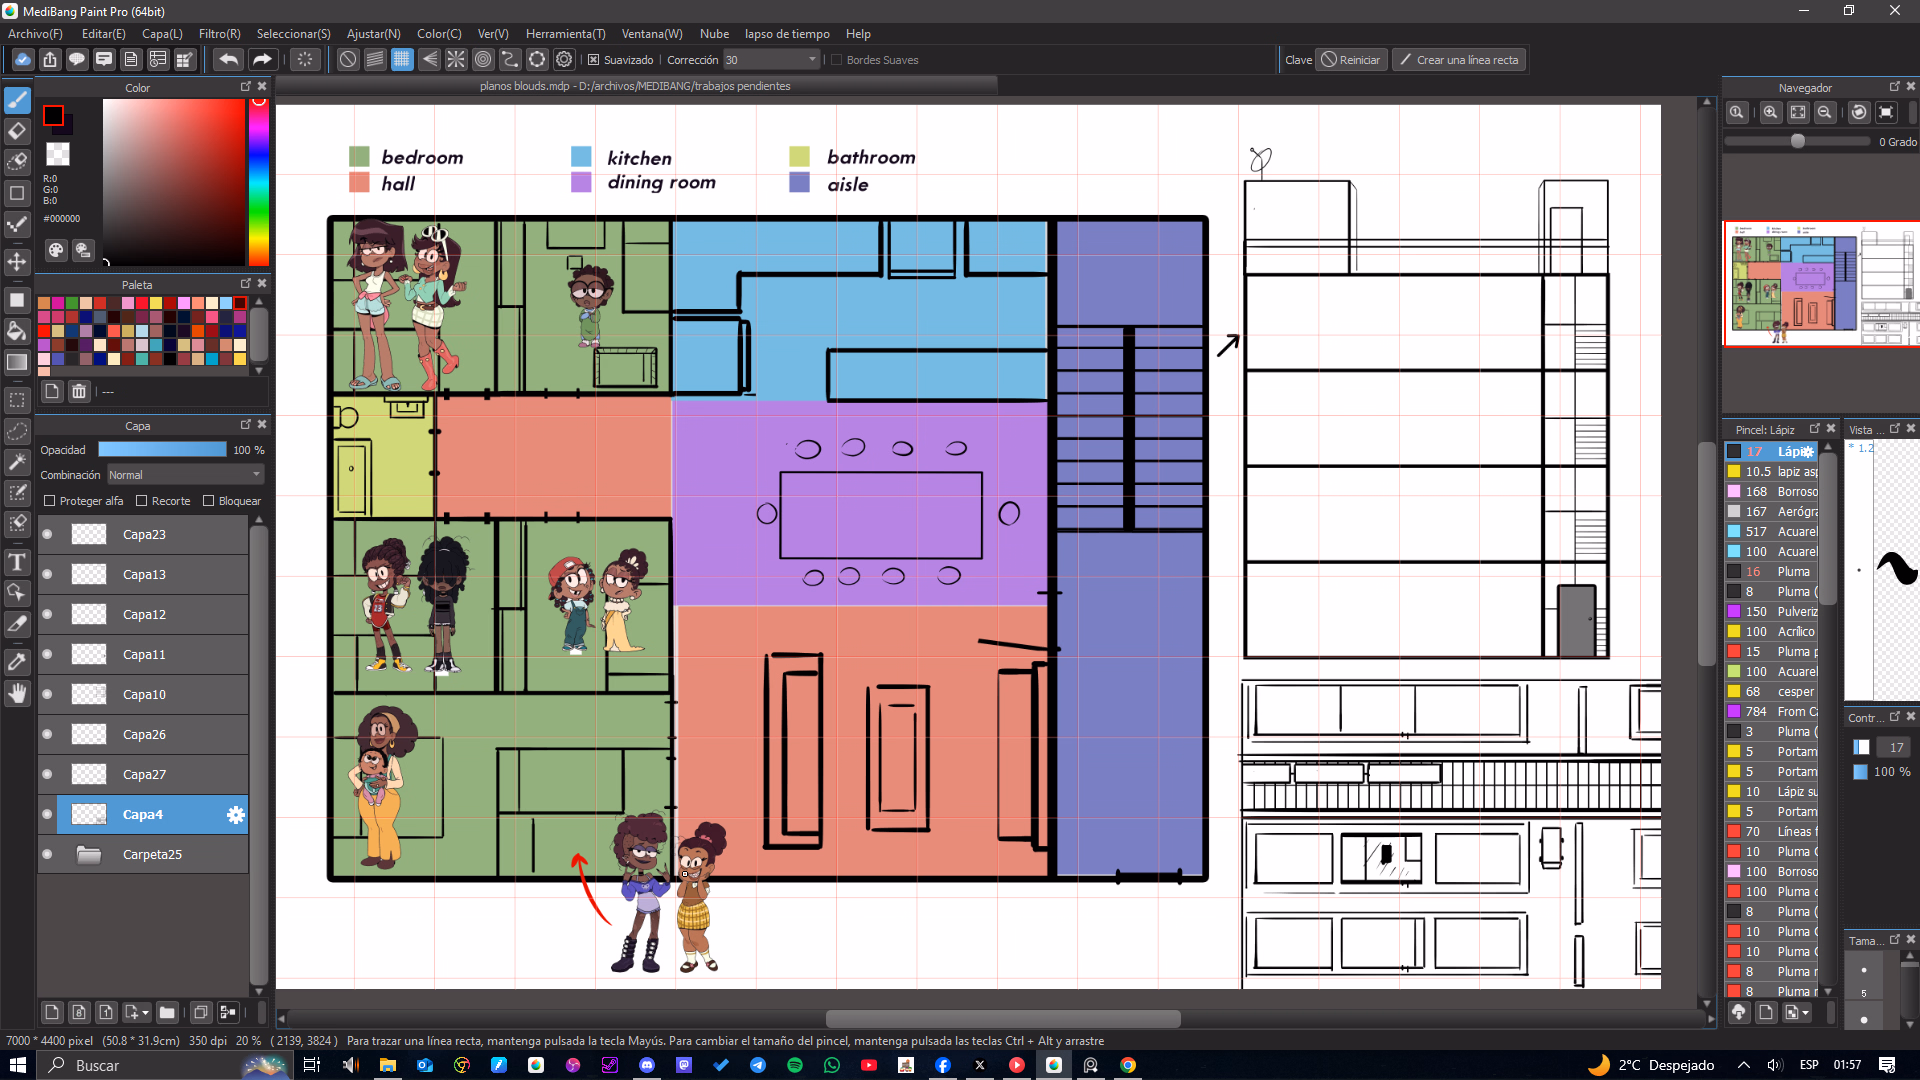Toggle the Bloquear layer checkbox
The image size is (1920, 1080).
pos(209,501)
